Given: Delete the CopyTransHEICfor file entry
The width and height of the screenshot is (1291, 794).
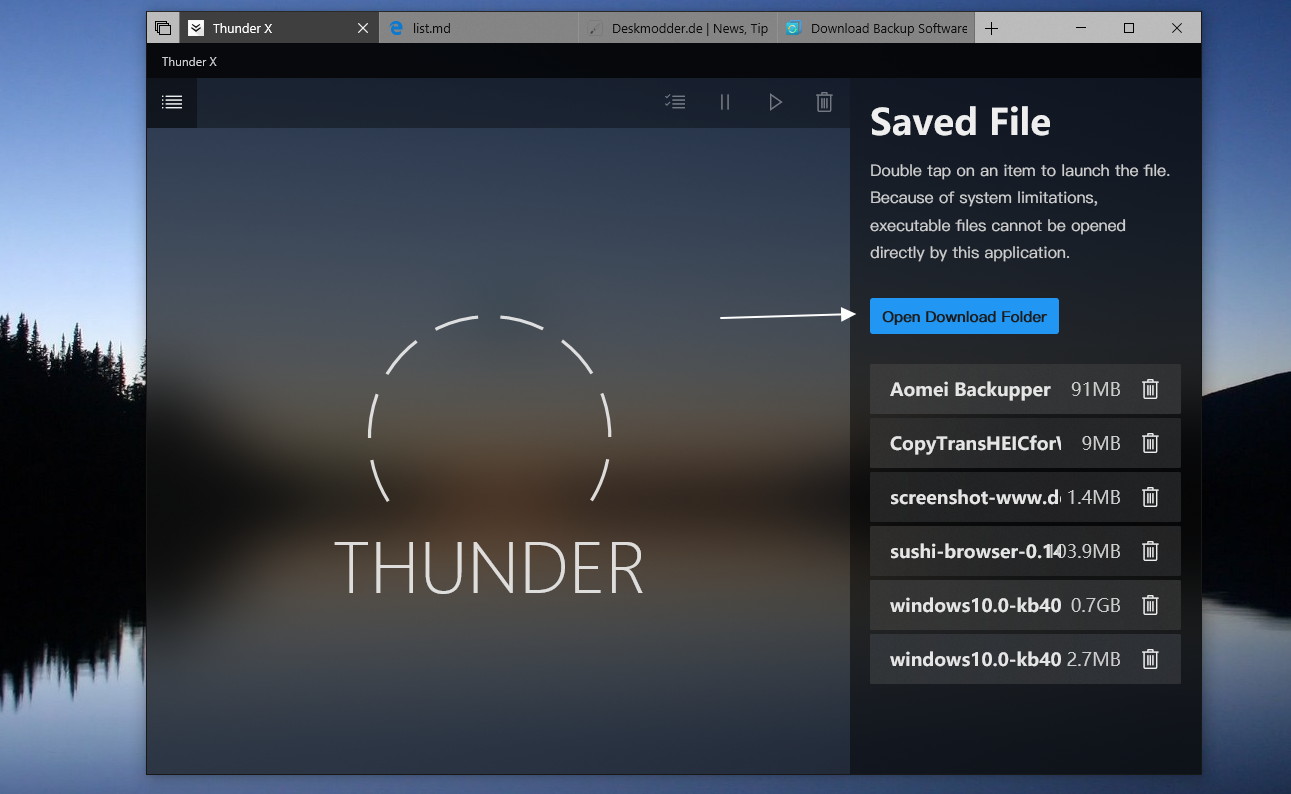Looking at the screenshot, I should pos(1150,443).
